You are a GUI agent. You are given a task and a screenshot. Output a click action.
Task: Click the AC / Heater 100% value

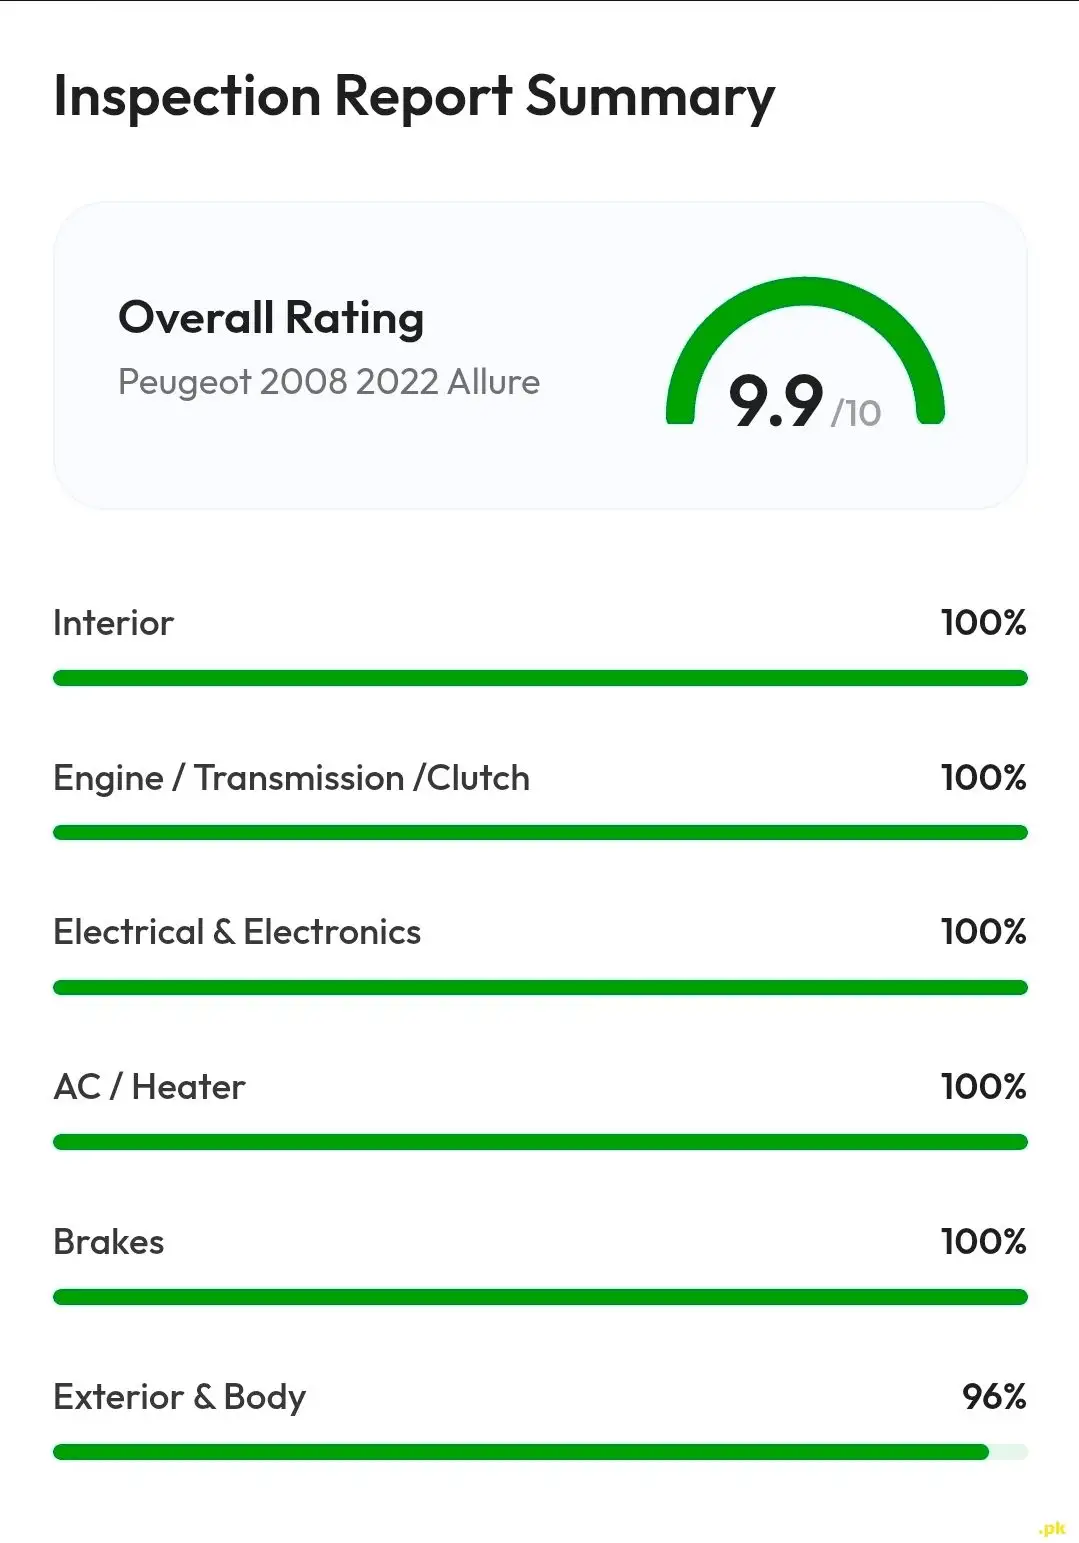[x=983, y=1087]
